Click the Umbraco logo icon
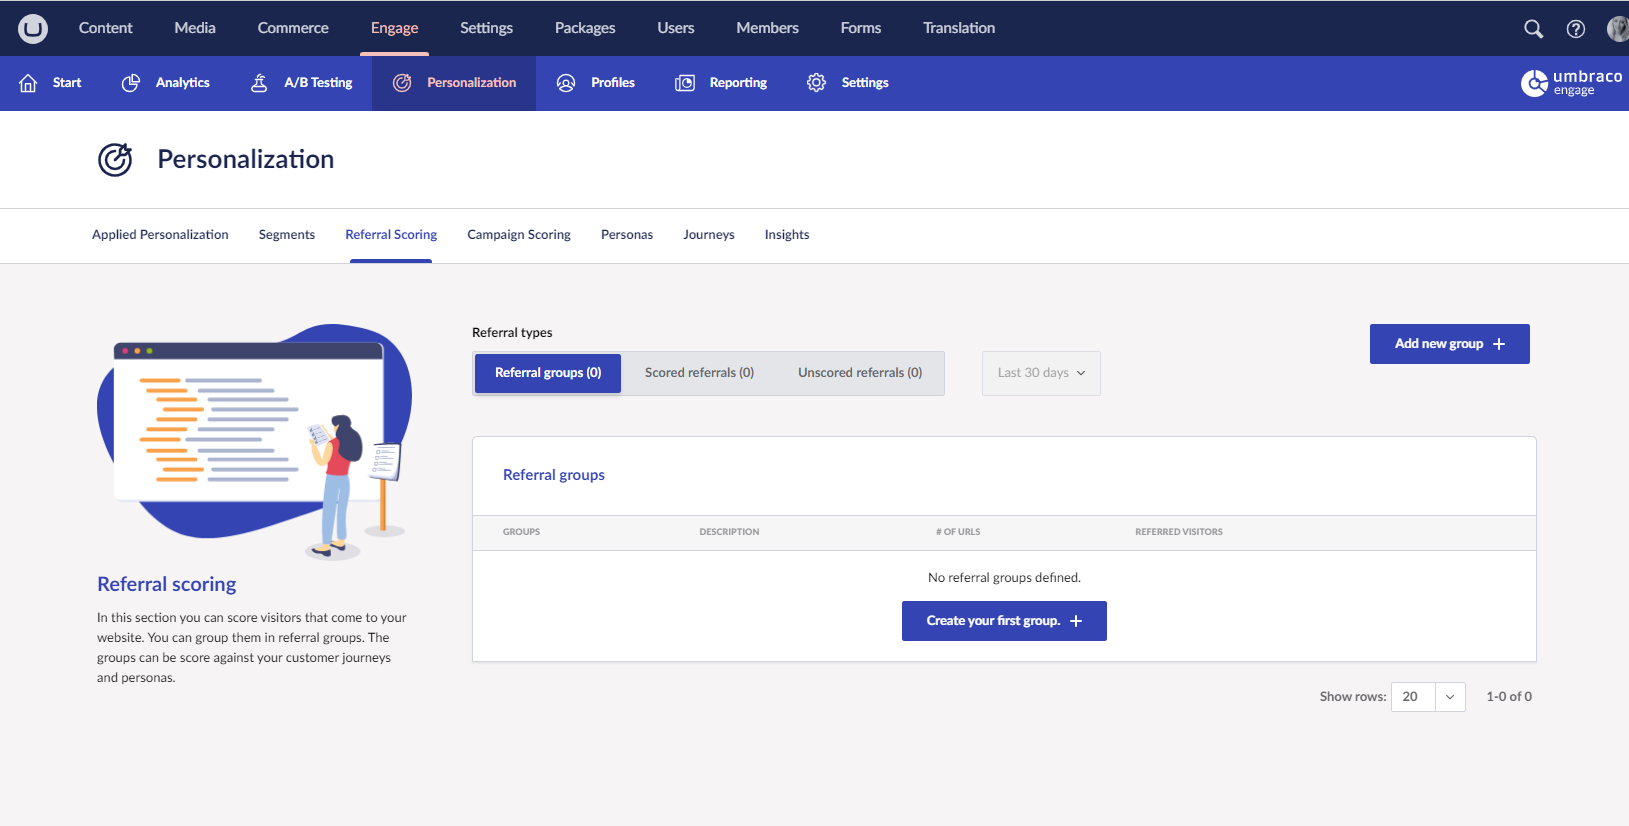The width and height of the screenshot is (1629, 826). point(33,28)
